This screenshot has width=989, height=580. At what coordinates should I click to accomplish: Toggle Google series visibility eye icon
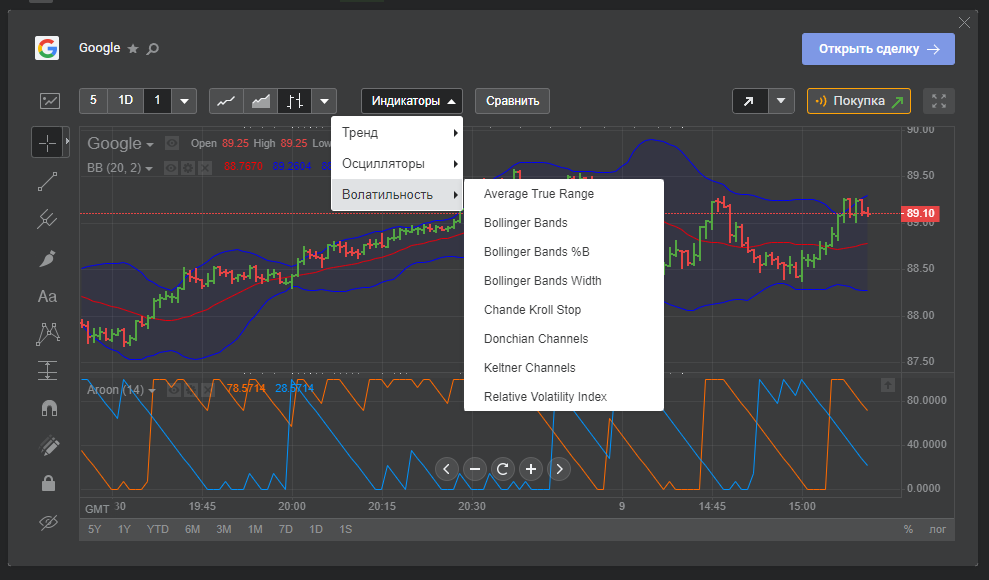[x=172, y=143]
